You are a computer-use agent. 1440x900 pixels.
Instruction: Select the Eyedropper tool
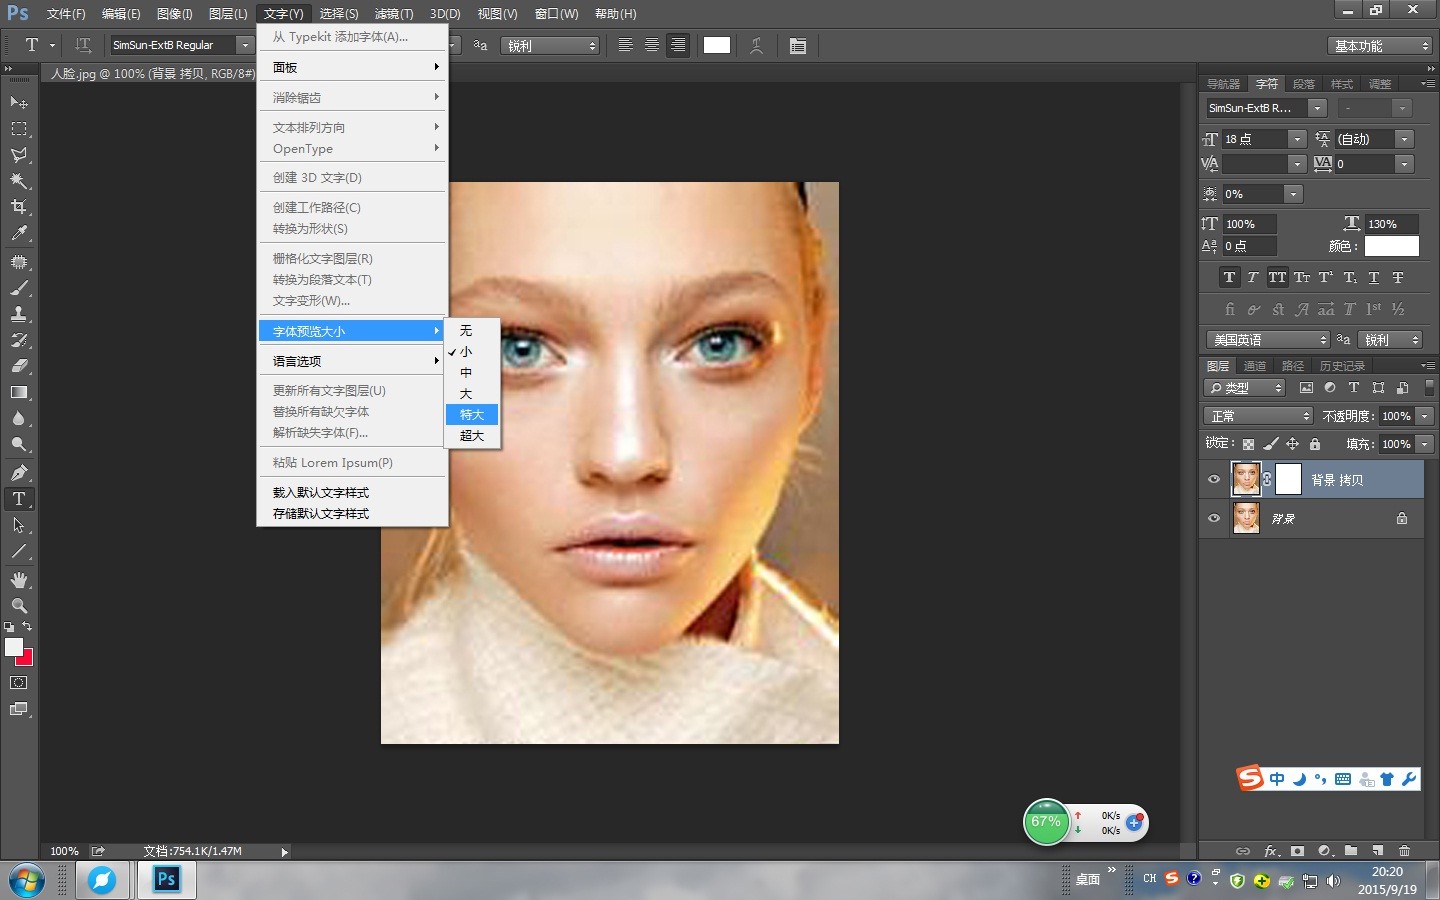(19, 233)
